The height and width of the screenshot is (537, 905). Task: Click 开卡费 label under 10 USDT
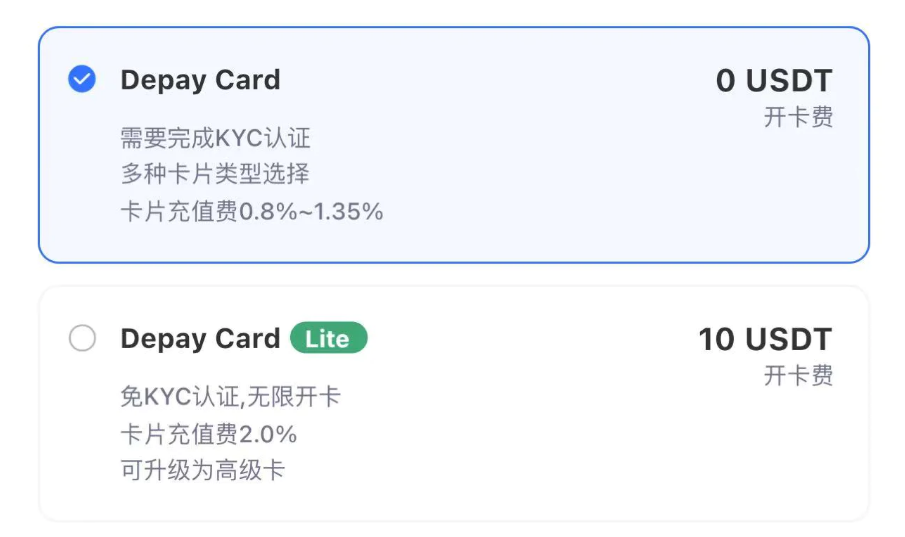pos(798,375)
